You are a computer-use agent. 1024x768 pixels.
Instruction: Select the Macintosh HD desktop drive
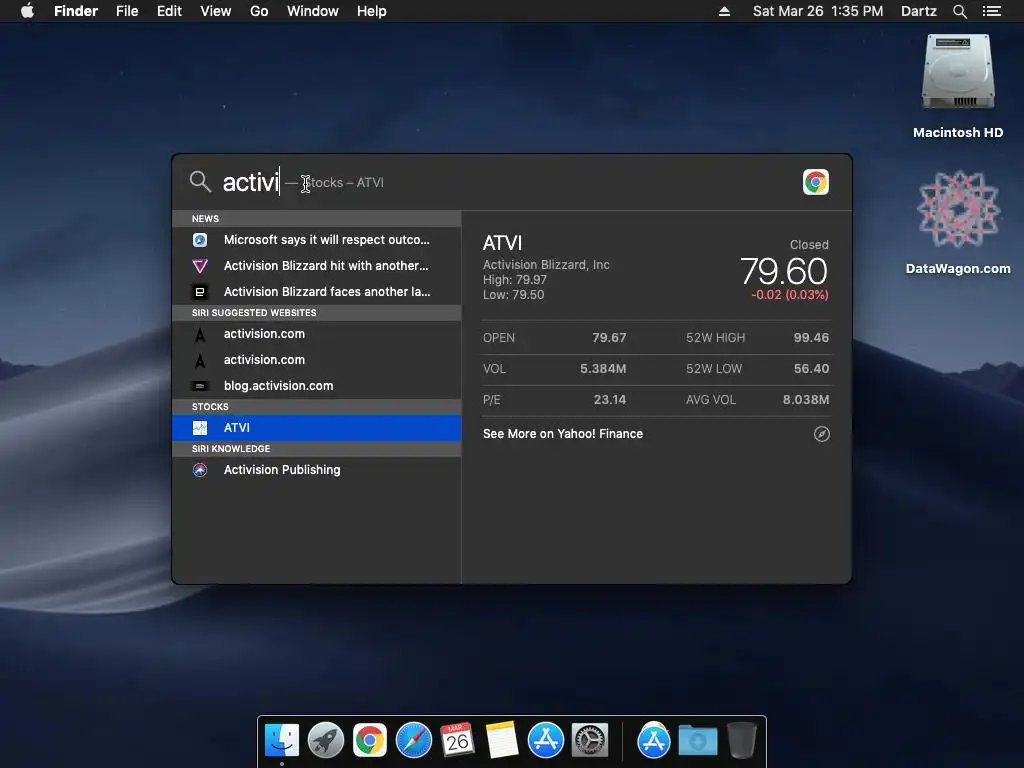click(x=957, y=86)
